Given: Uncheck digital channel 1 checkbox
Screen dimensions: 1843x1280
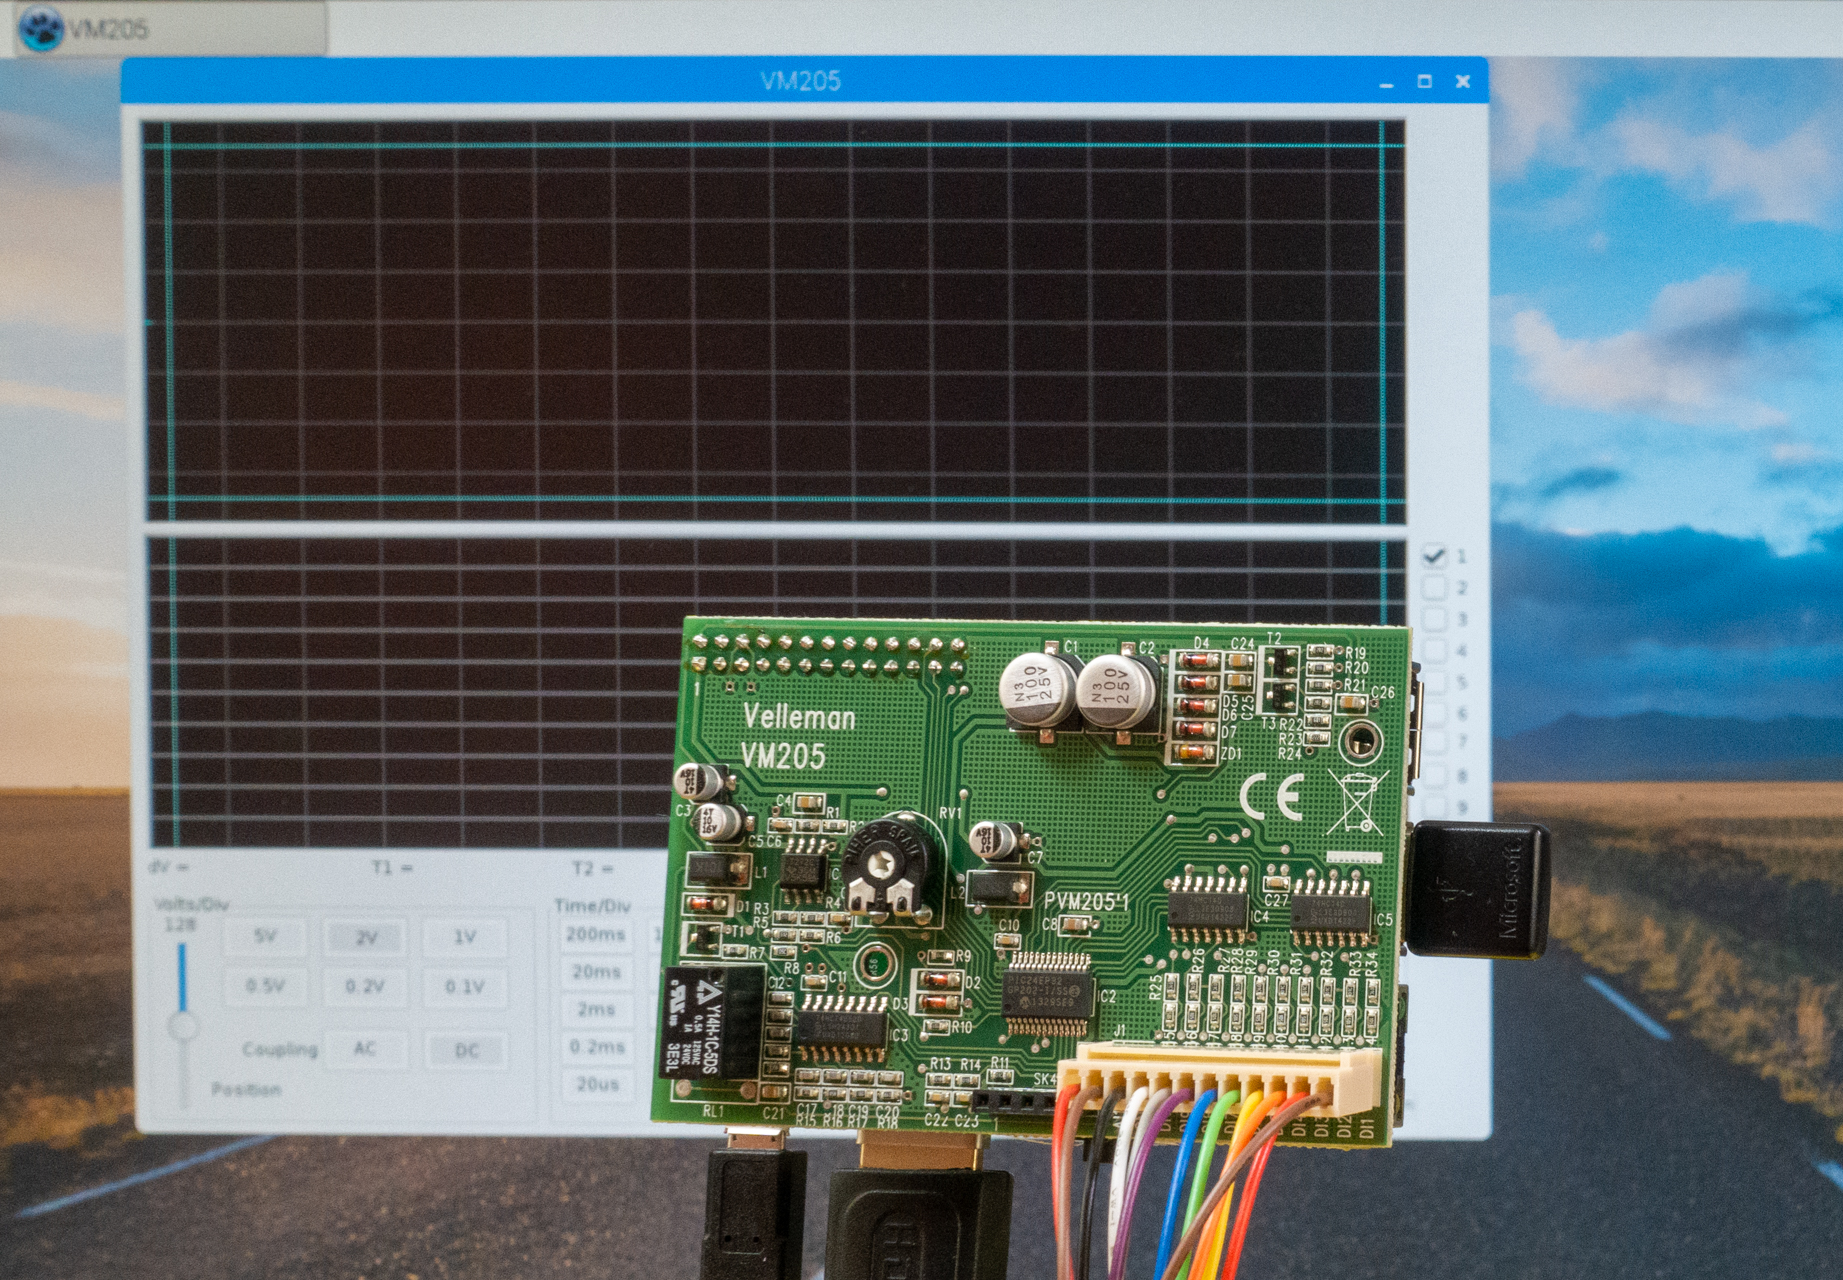Looking at the screenshot, I should pyautogui.click(x=1433, y=555).
